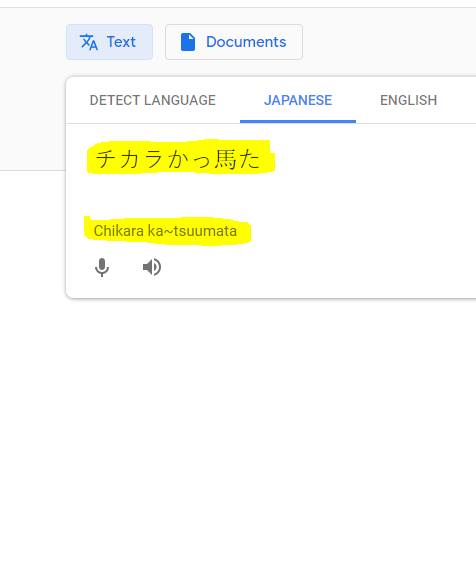This screenshot has width=476, height=584.
Task: Click the word ka~tsuumata in romanization
Action: [x=192, y=231]
